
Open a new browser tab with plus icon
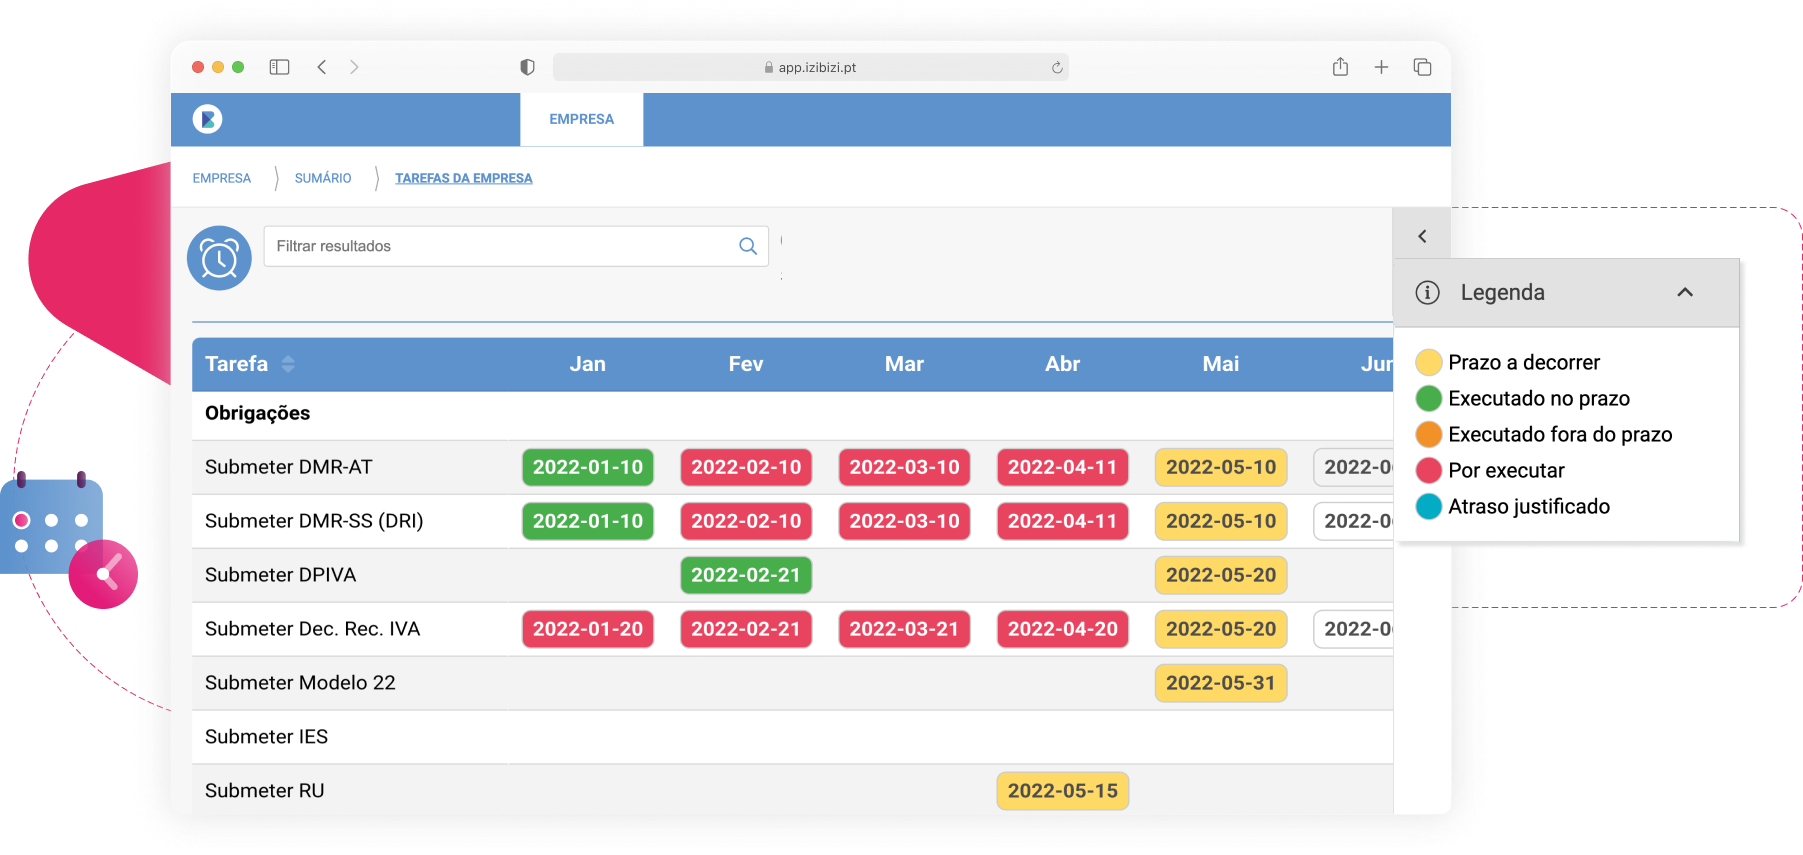[1381, 67]
